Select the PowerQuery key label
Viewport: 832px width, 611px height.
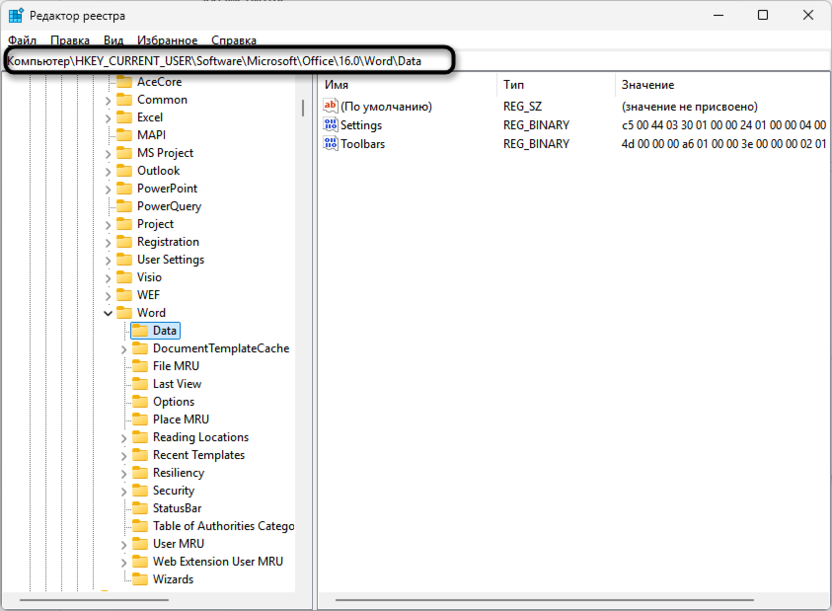[x=169, y=206]
